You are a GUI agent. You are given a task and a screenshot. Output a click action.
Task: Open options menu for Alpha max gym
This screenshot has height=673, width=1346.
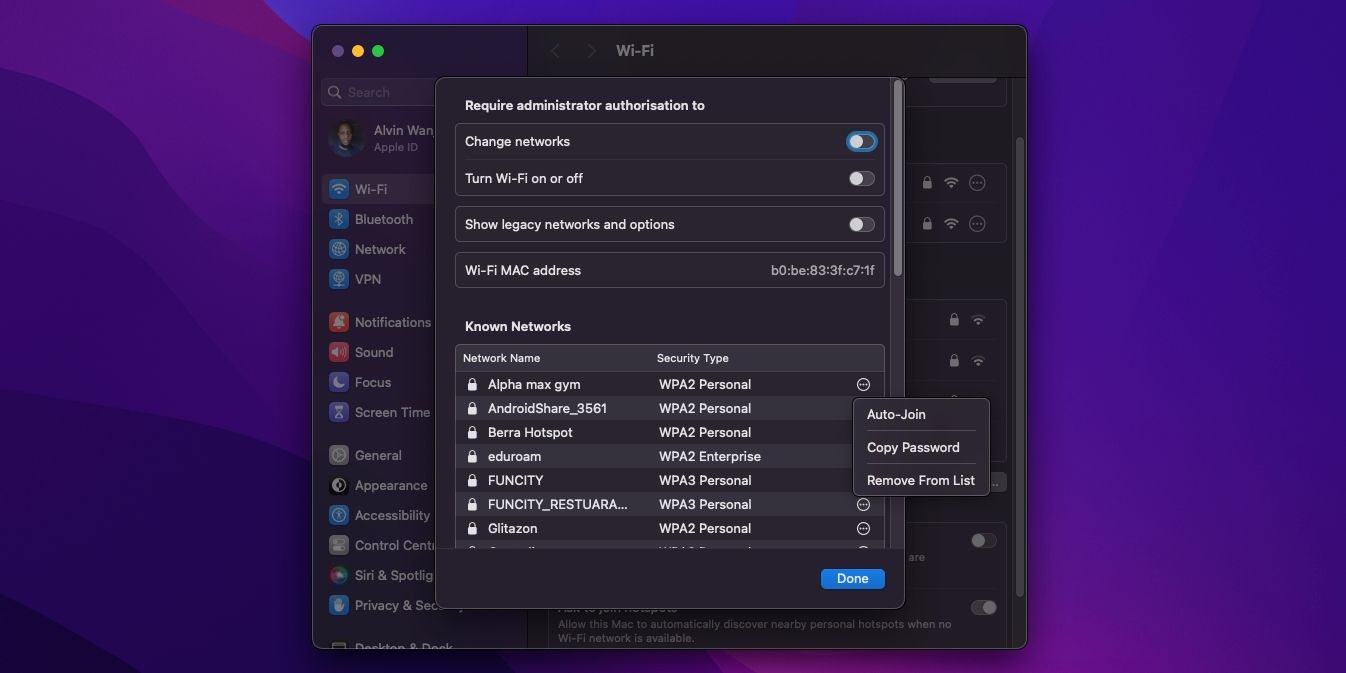coord(862,384)
